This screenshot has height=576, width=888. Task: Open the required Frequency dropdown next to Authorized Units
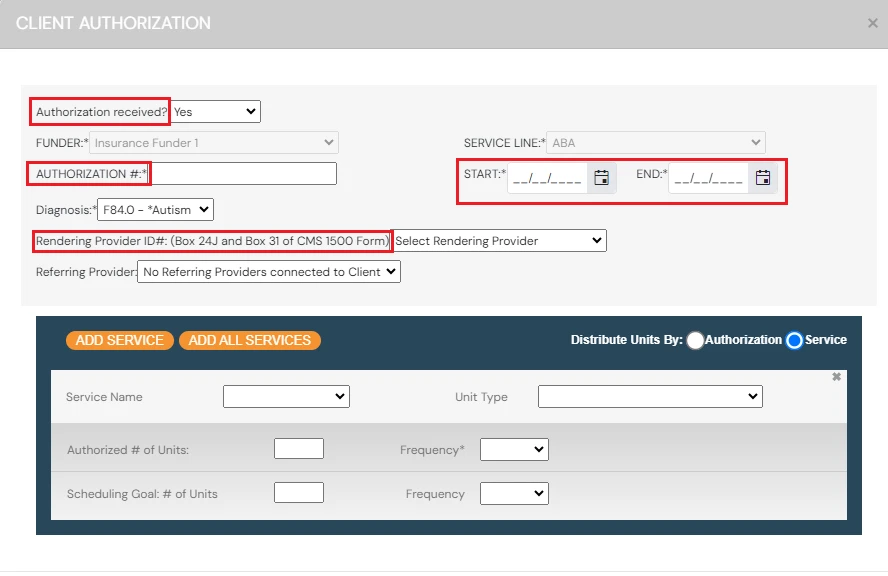[x=514, y=449]
